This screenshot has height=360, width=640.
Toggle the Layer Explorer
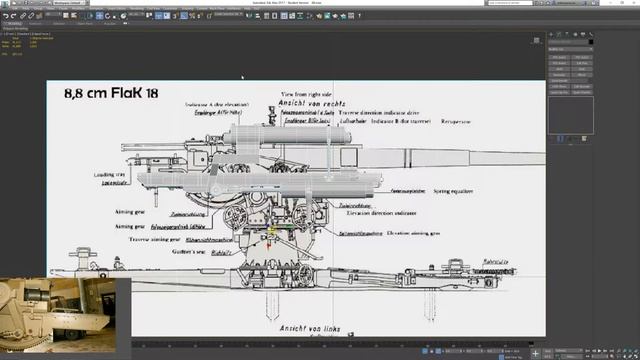(275, 16)
